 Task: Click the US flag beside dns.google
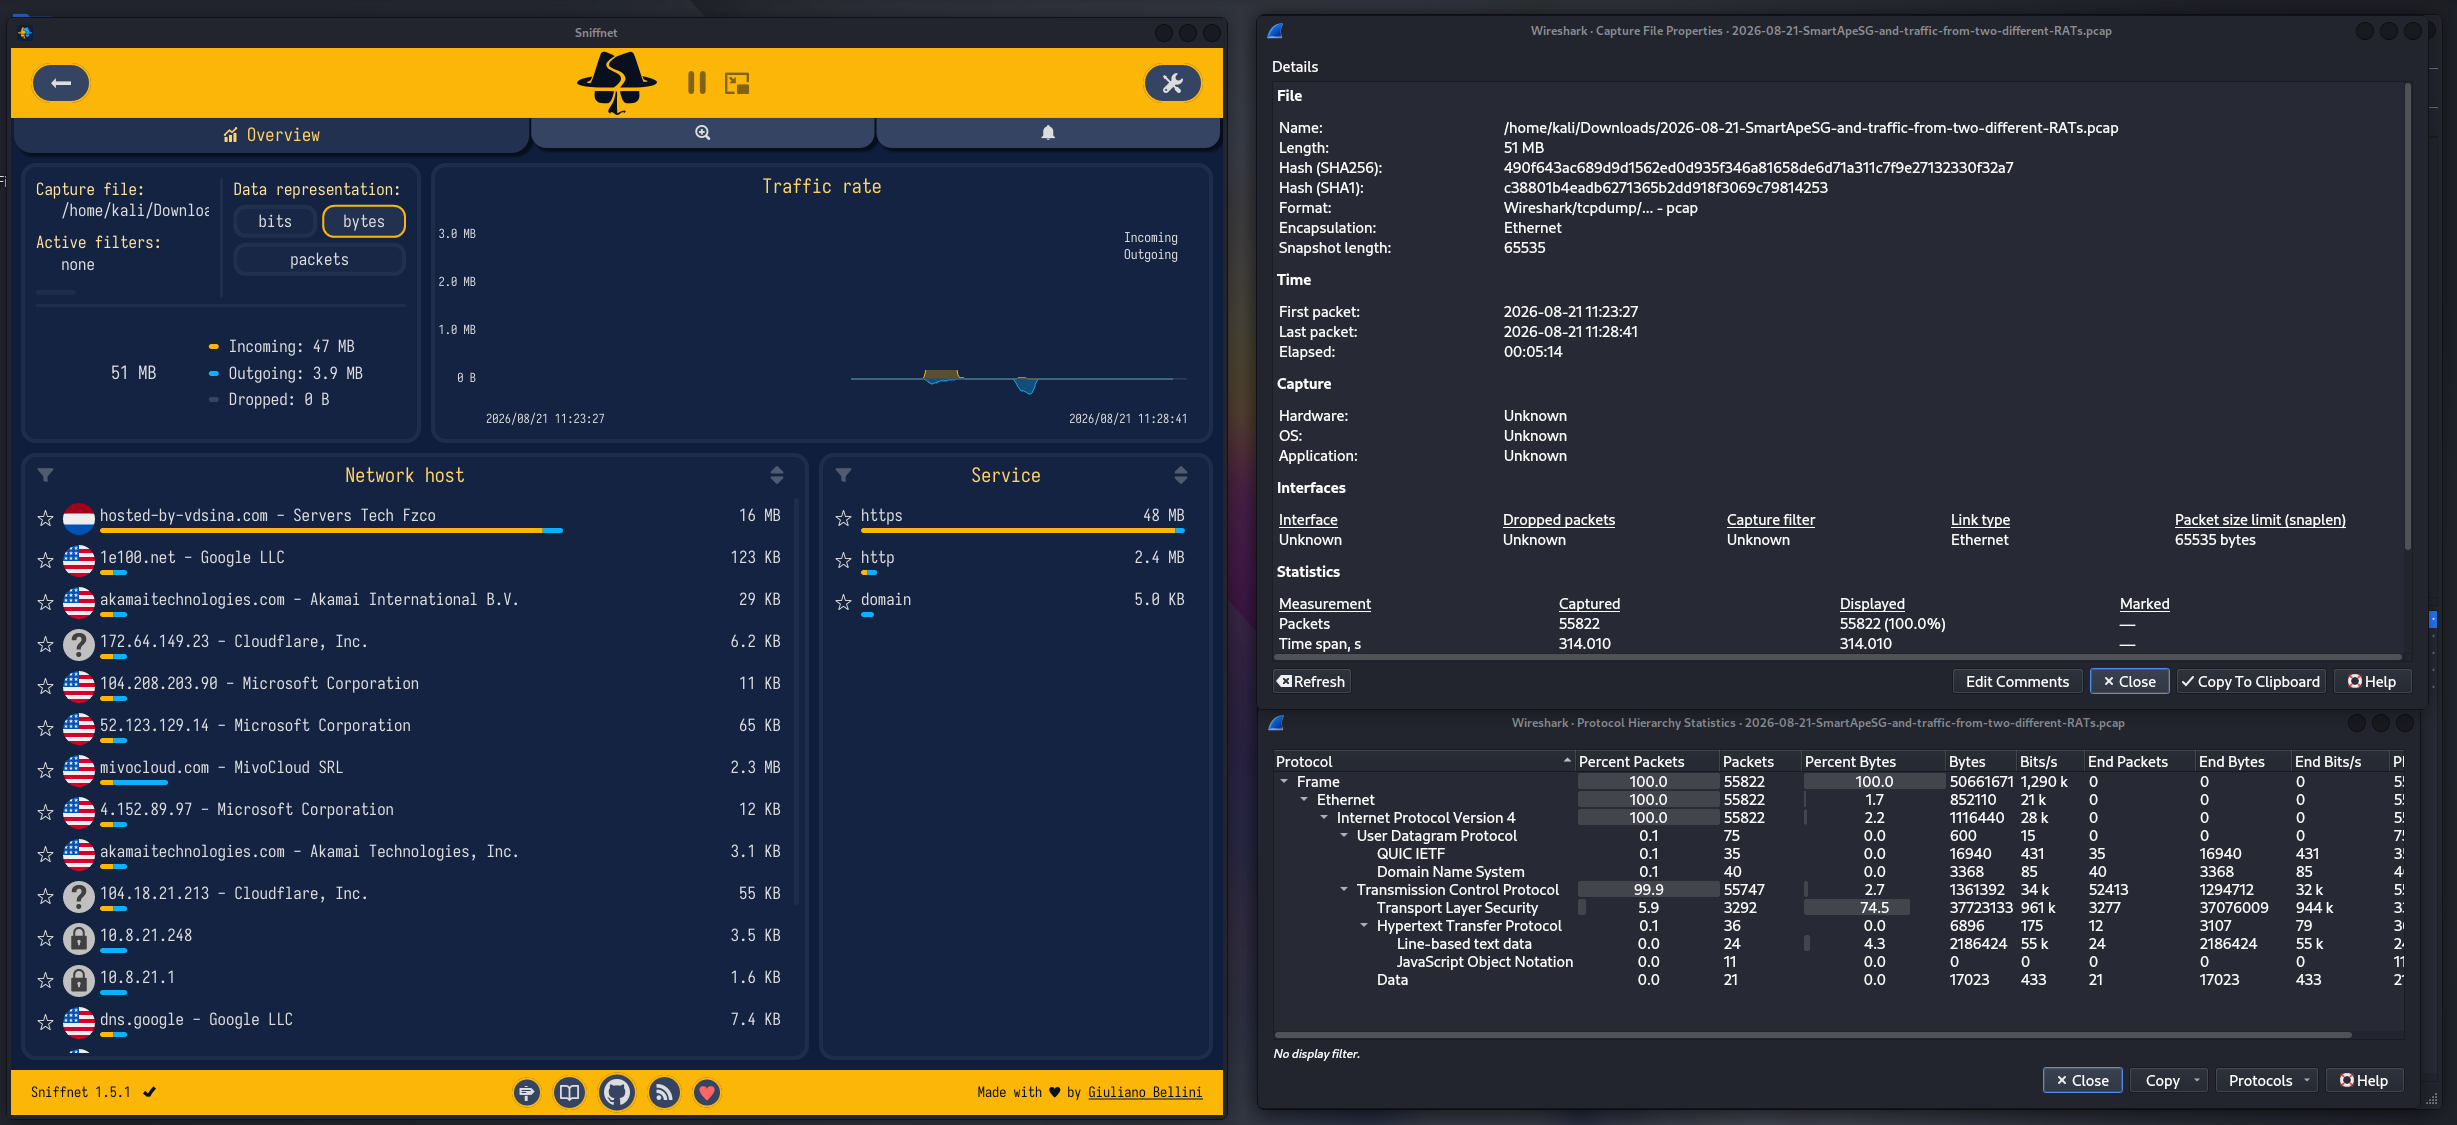pyautogui.click(x=79, y=1022)
